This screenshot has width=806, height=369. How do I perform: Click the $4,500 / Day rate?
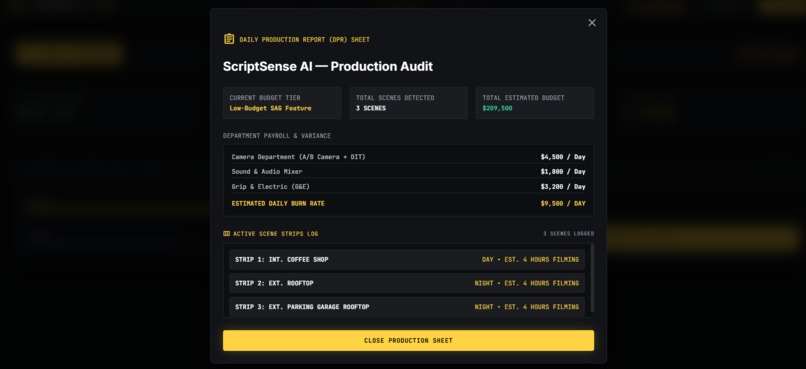pyautogui.click(x=563, y=157)
